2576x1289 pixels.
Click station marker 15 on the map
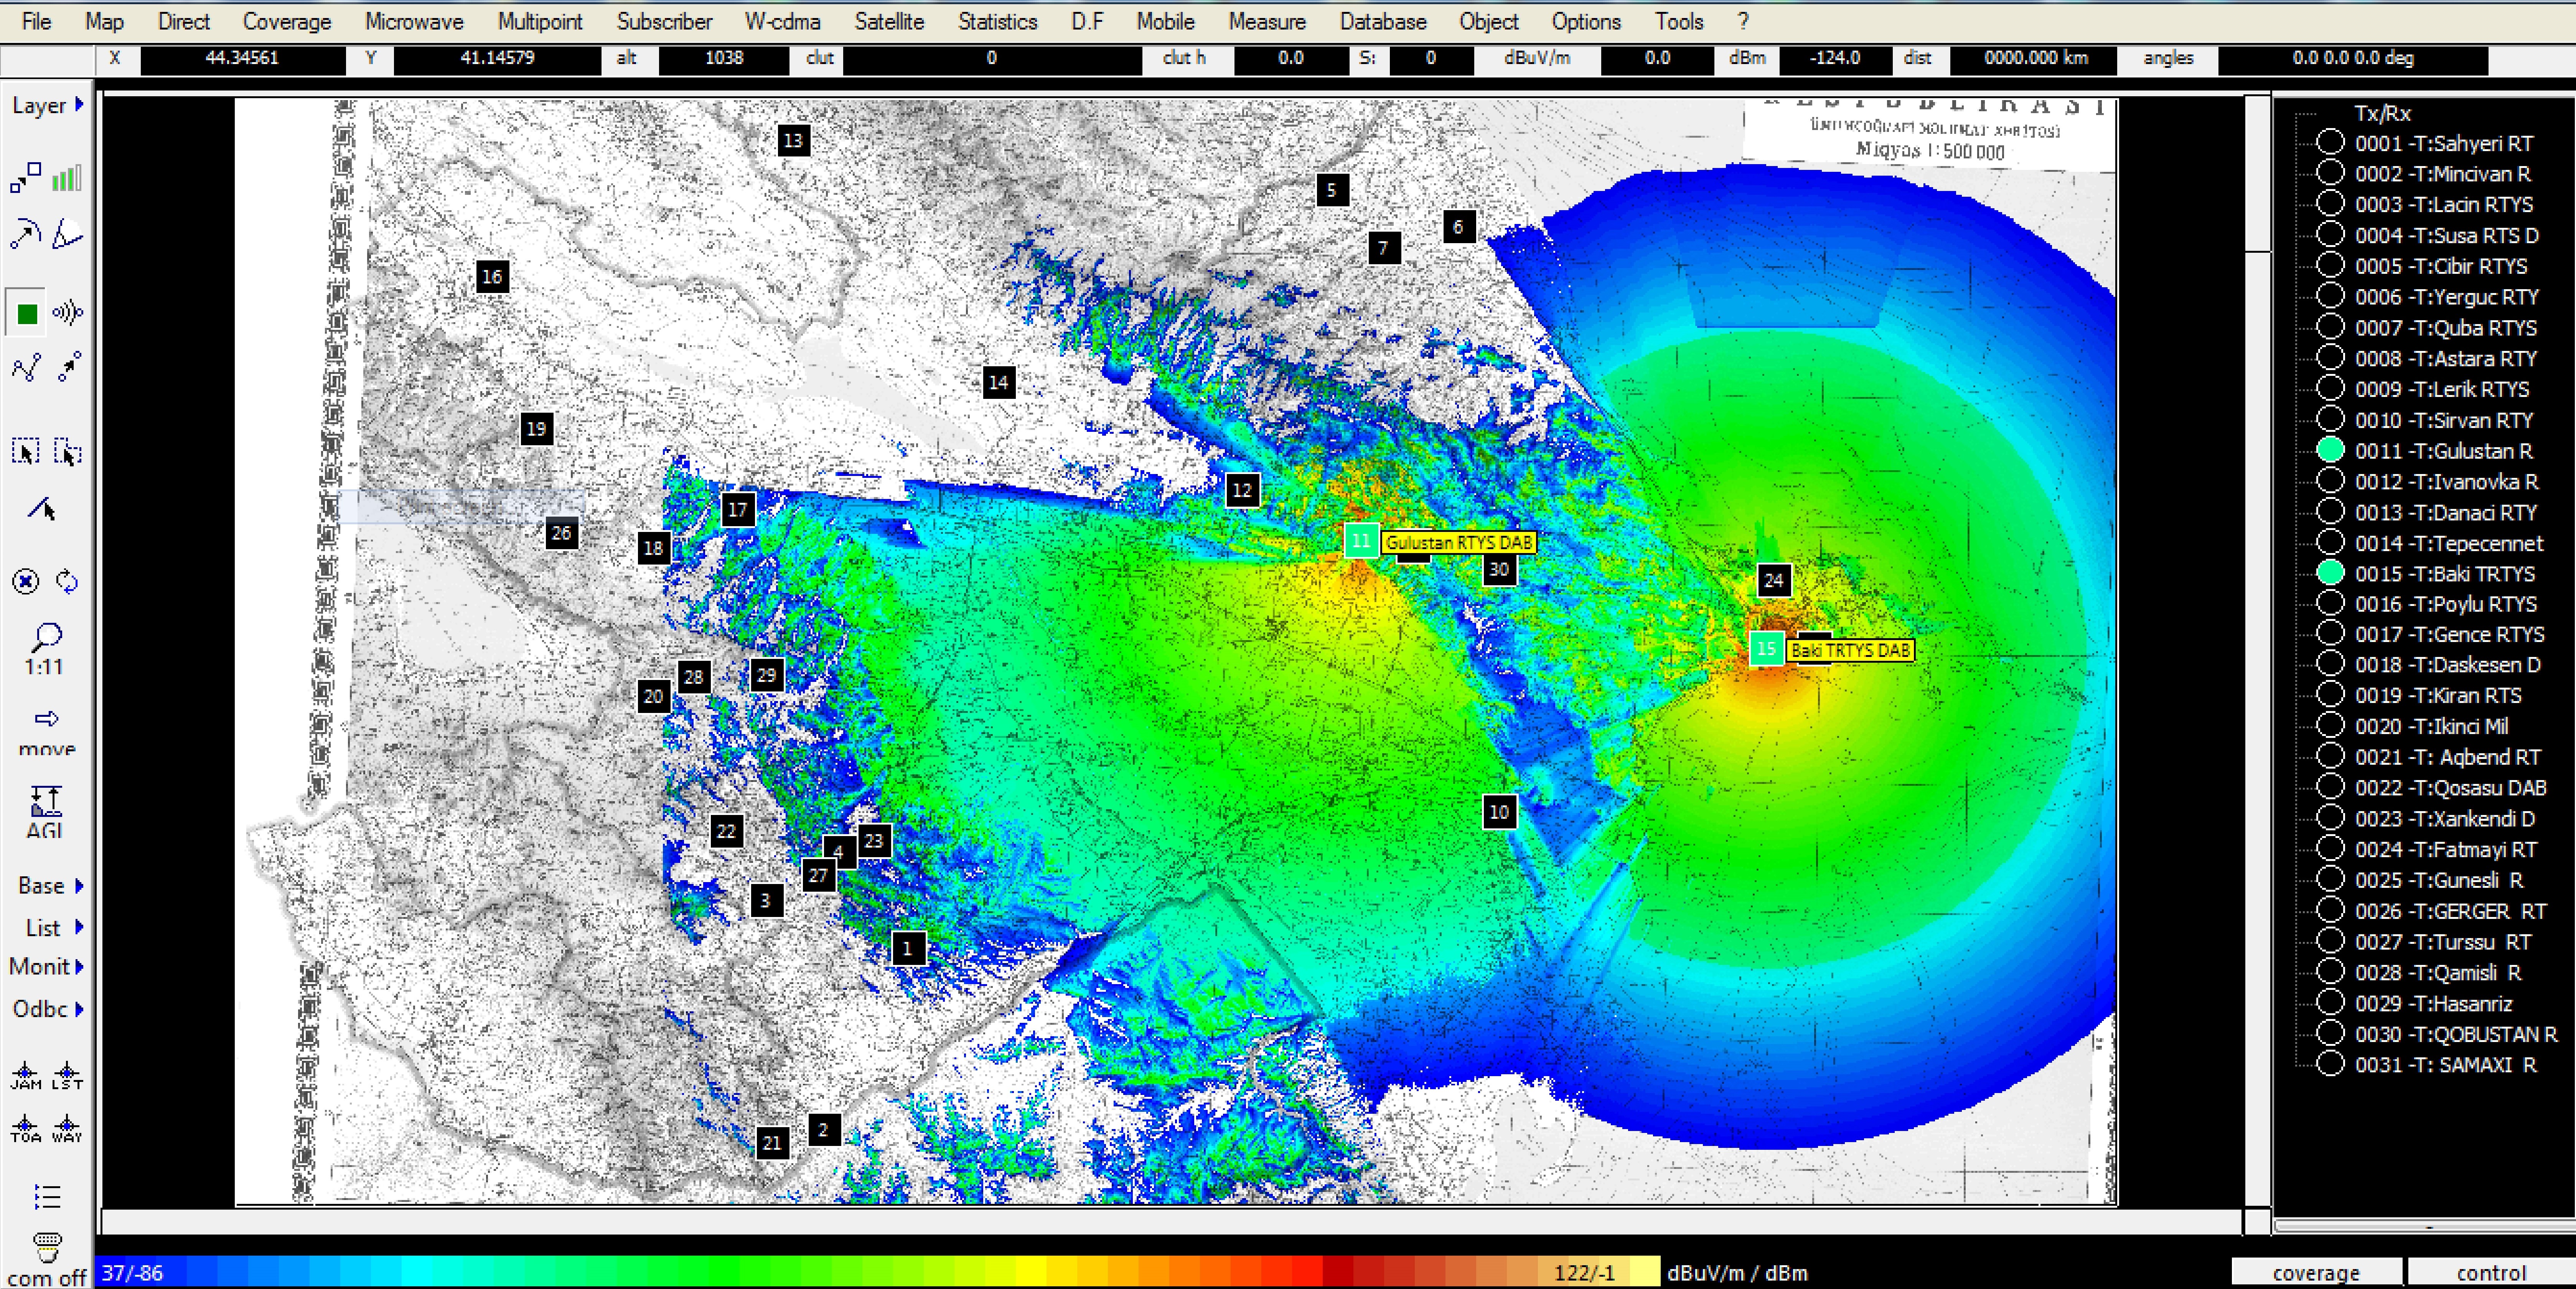tap(1767, 648)
